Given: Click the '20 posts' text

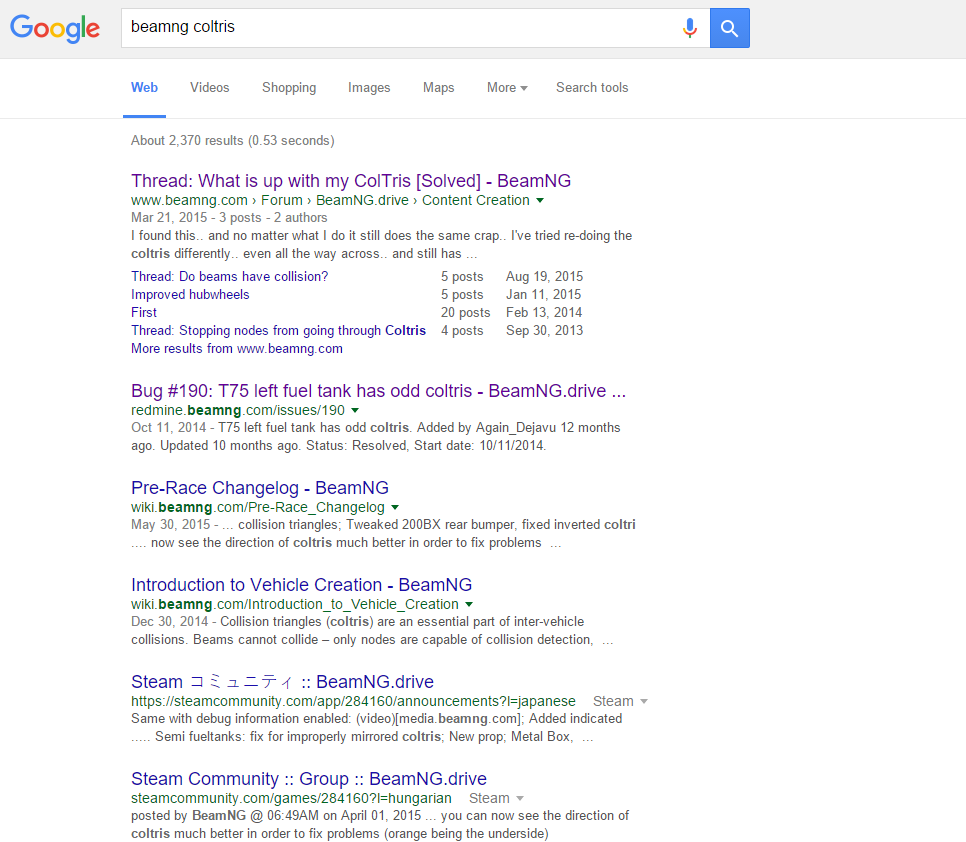Looking at the screenshot, I should click(x=465, y=312).
